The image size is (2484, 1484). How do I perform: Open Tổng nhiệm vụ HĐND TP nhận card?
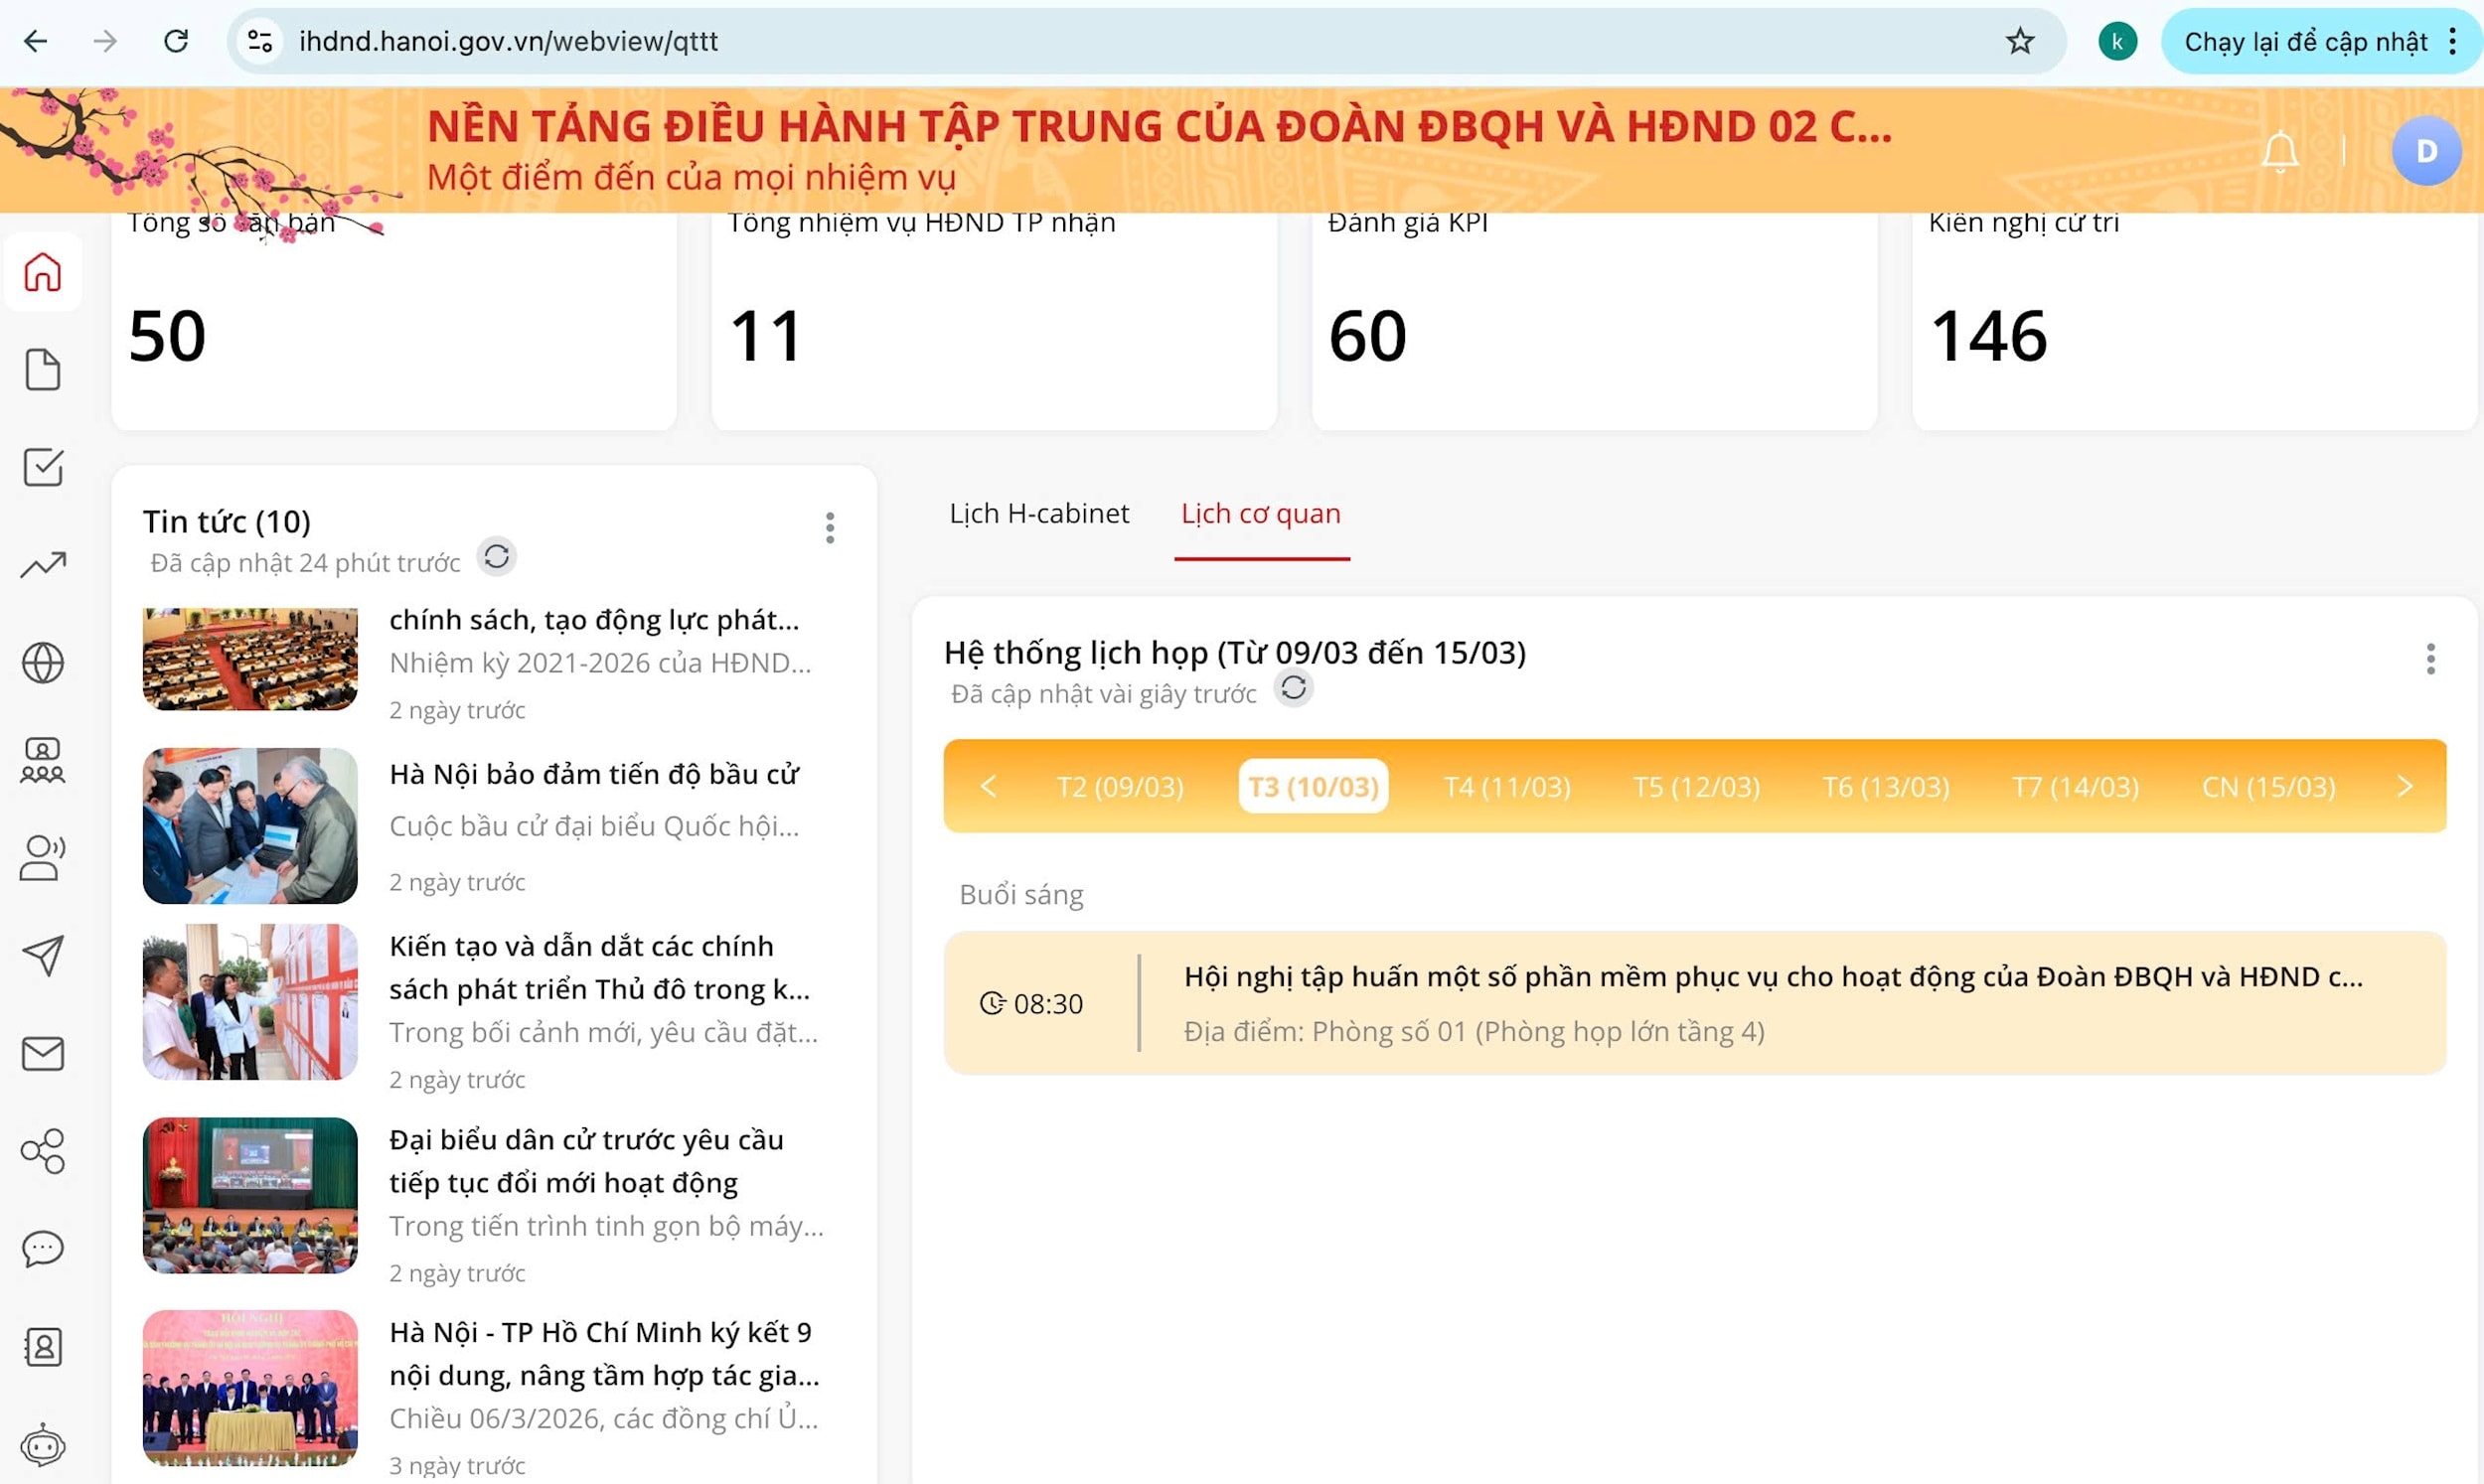click(994, 321)
